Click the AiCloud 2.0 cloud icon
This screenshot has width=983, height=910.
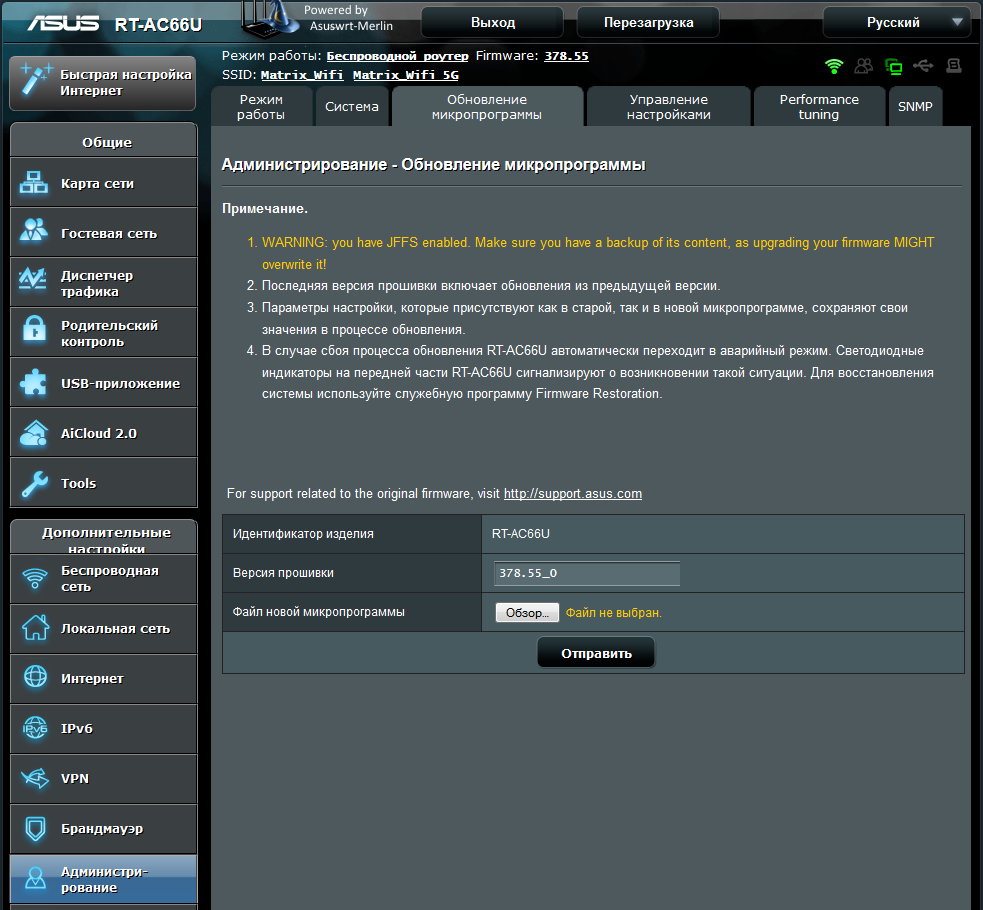point(34,432)
